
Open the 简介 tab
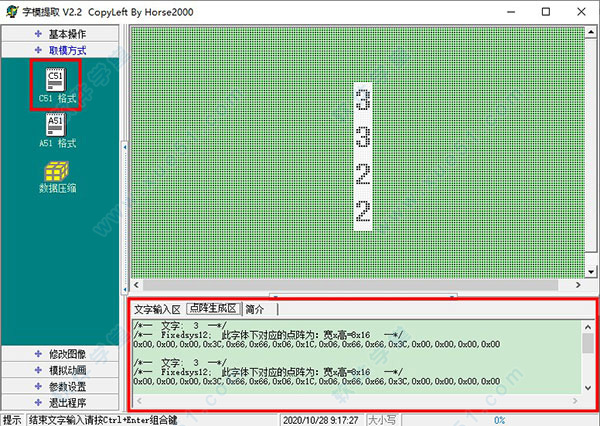pos(256,310)
